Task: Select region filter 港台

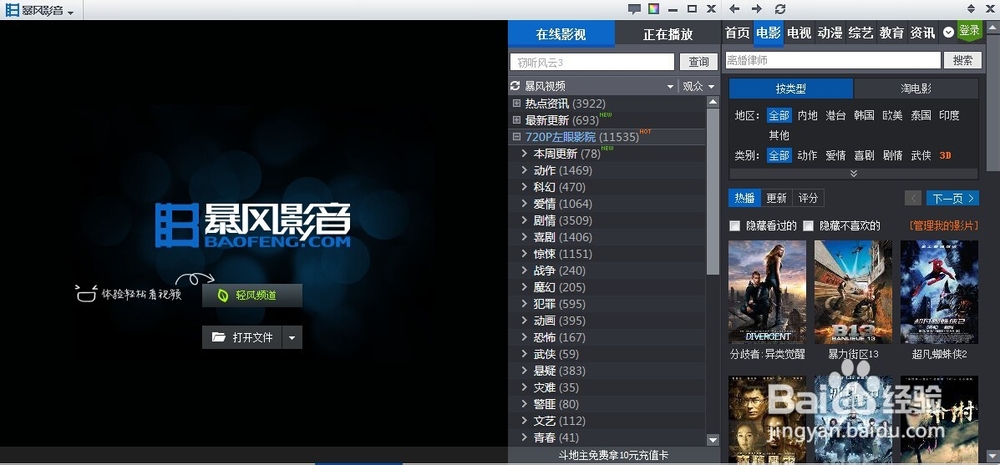Action: (835, 115)
